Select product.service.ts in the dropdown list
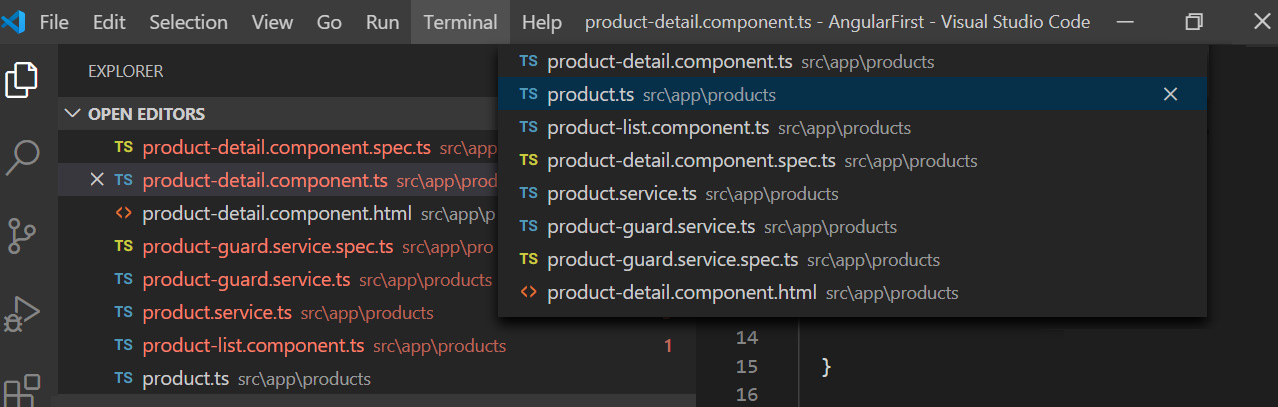Image resolution: width=1278 pixels, height=407 pixels. point(852,194)
